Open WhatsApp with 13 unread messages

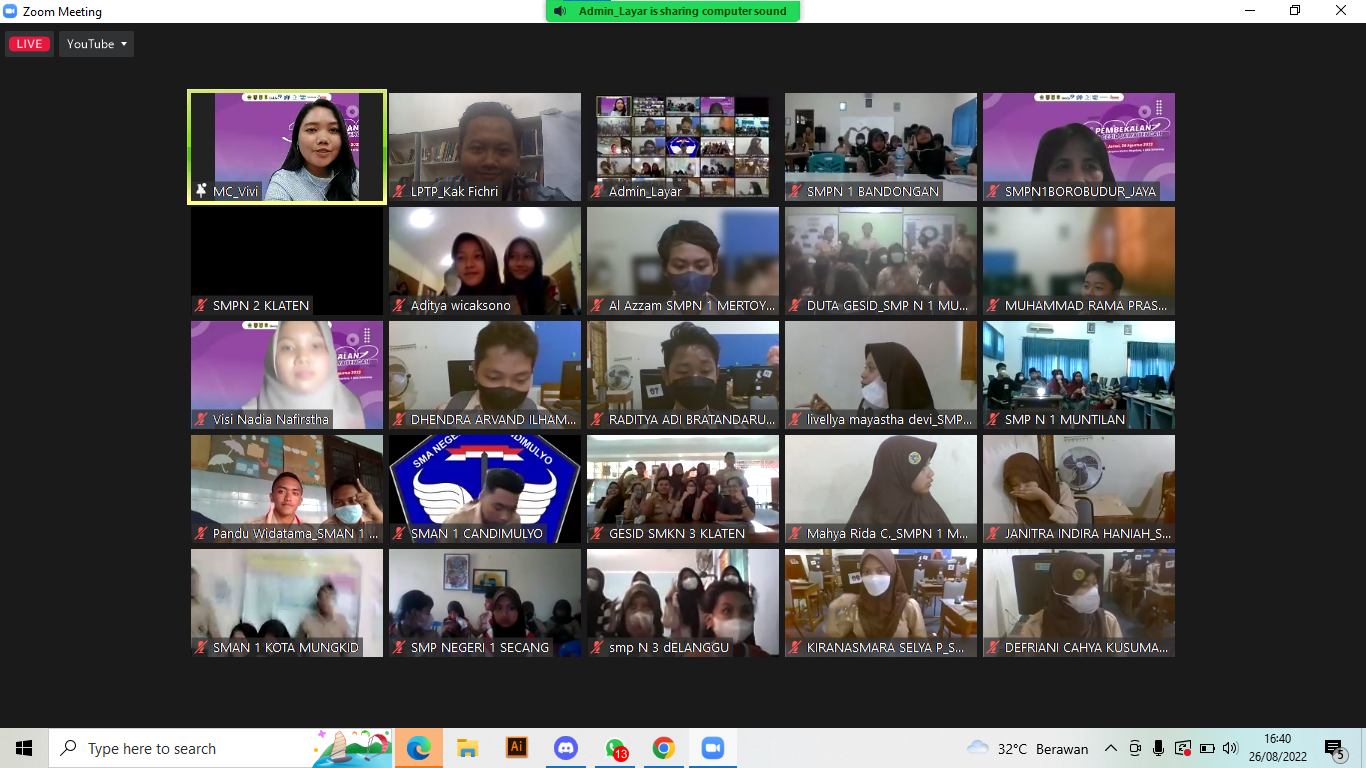click(615, 748)
